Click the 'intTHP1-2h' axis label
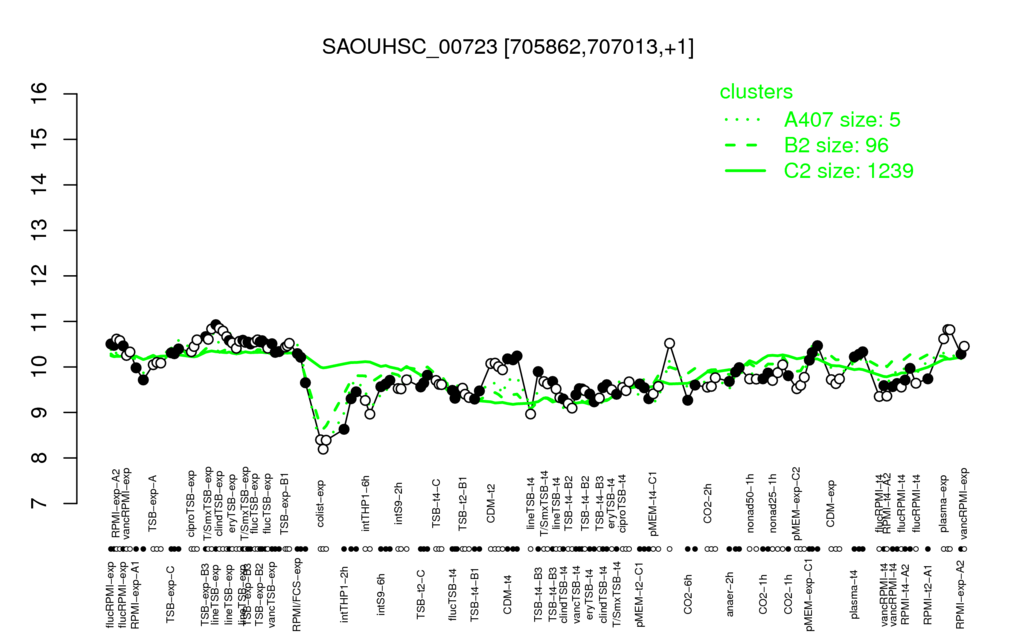 coord(345,592)
